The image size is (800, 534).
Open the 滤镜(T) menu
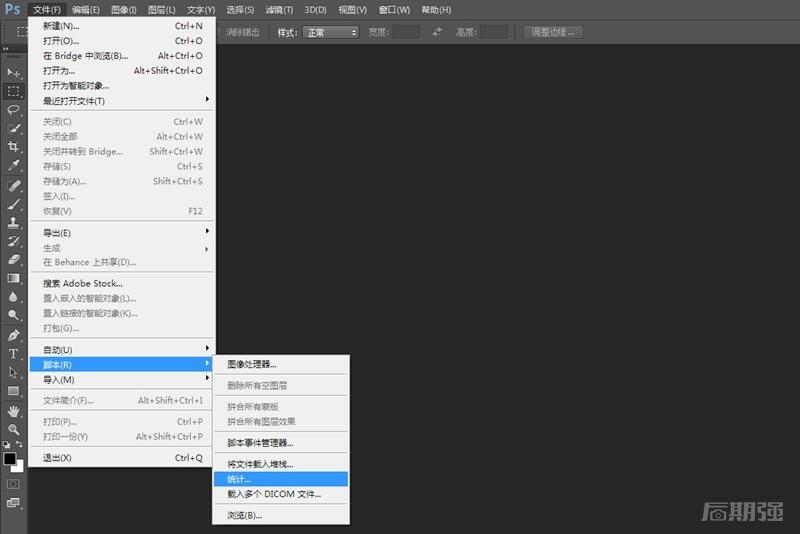[x=279, y=10]
